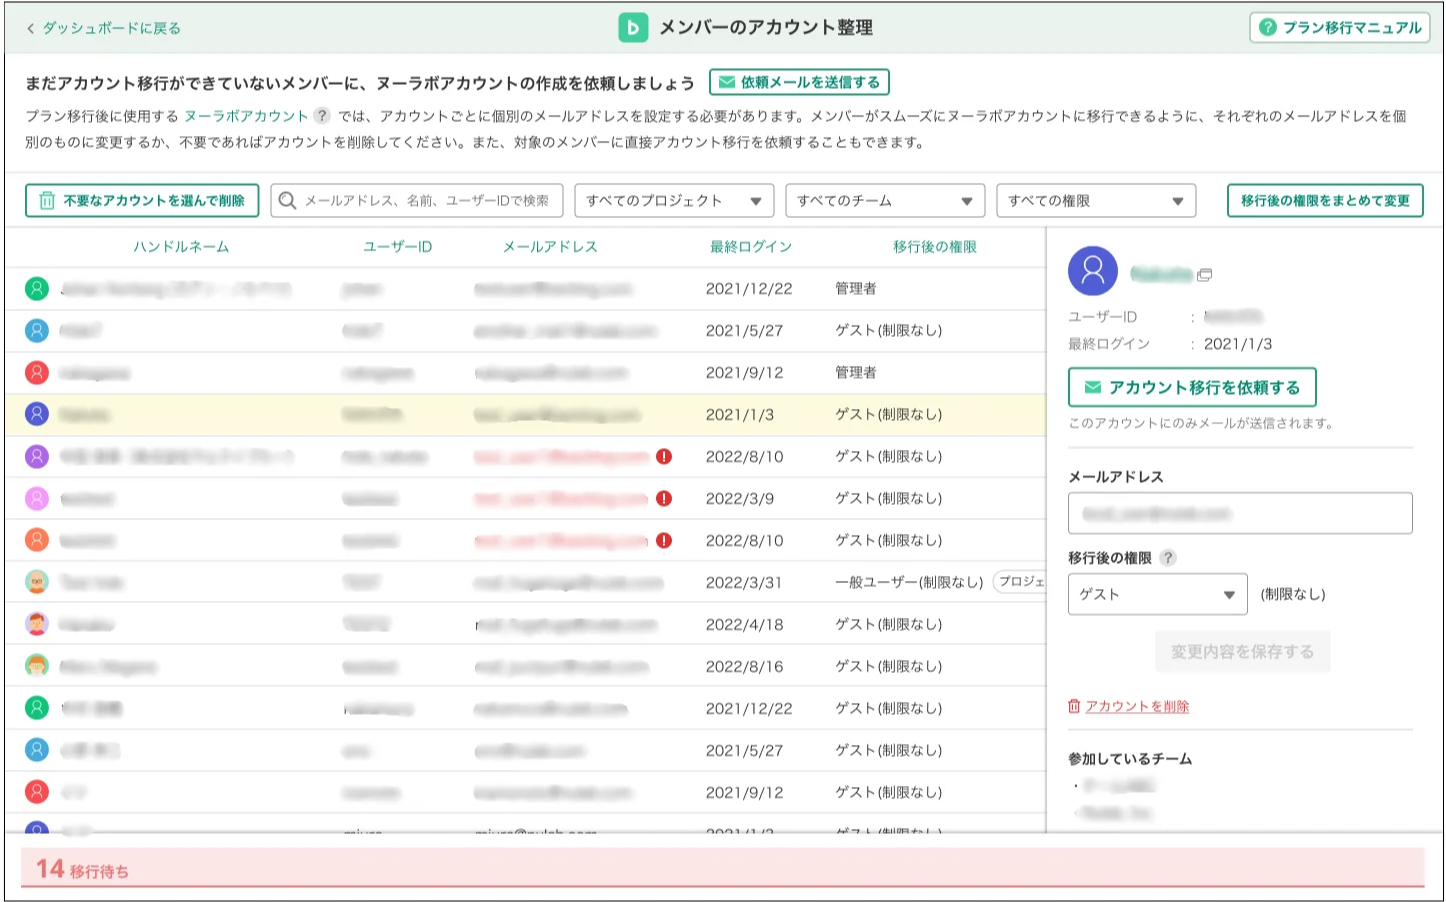This screenshot has width=1446, height=902.
Task: Click date 2022/4/18 cell
Action: (x=744, y=625)
